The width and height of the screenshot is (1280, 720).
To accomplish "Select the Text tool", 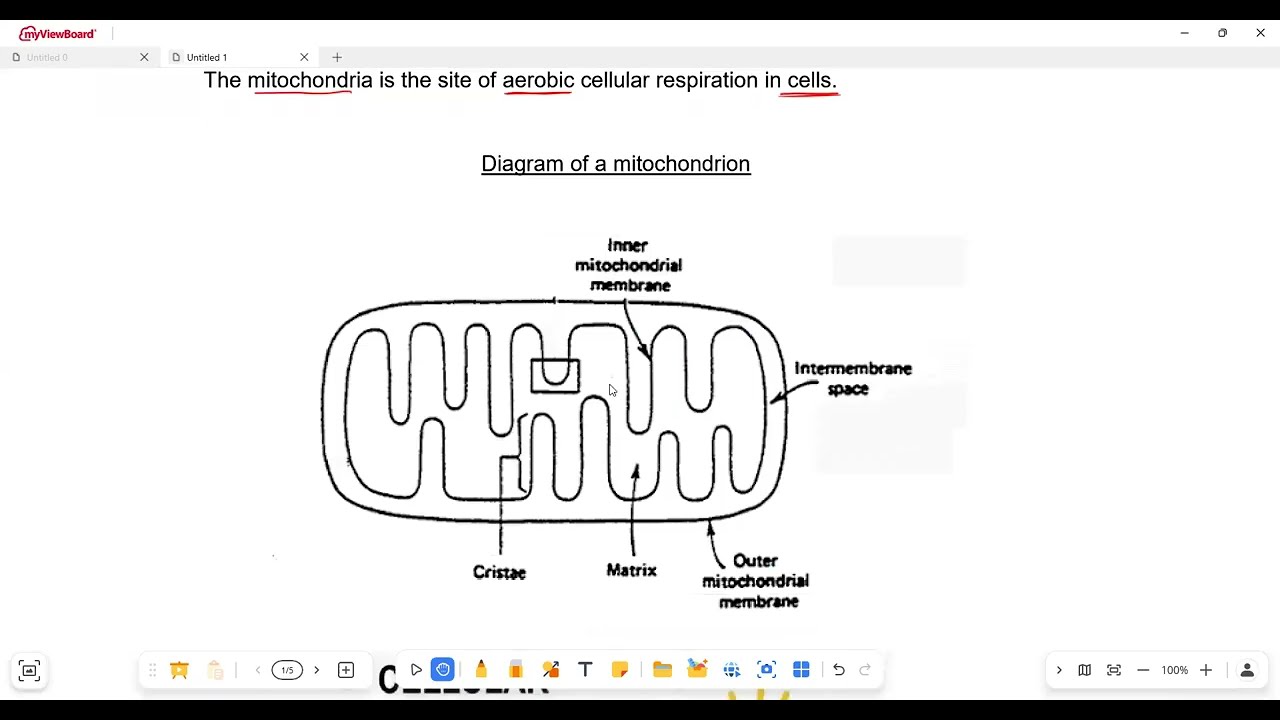I will click(x=586, y=670).
